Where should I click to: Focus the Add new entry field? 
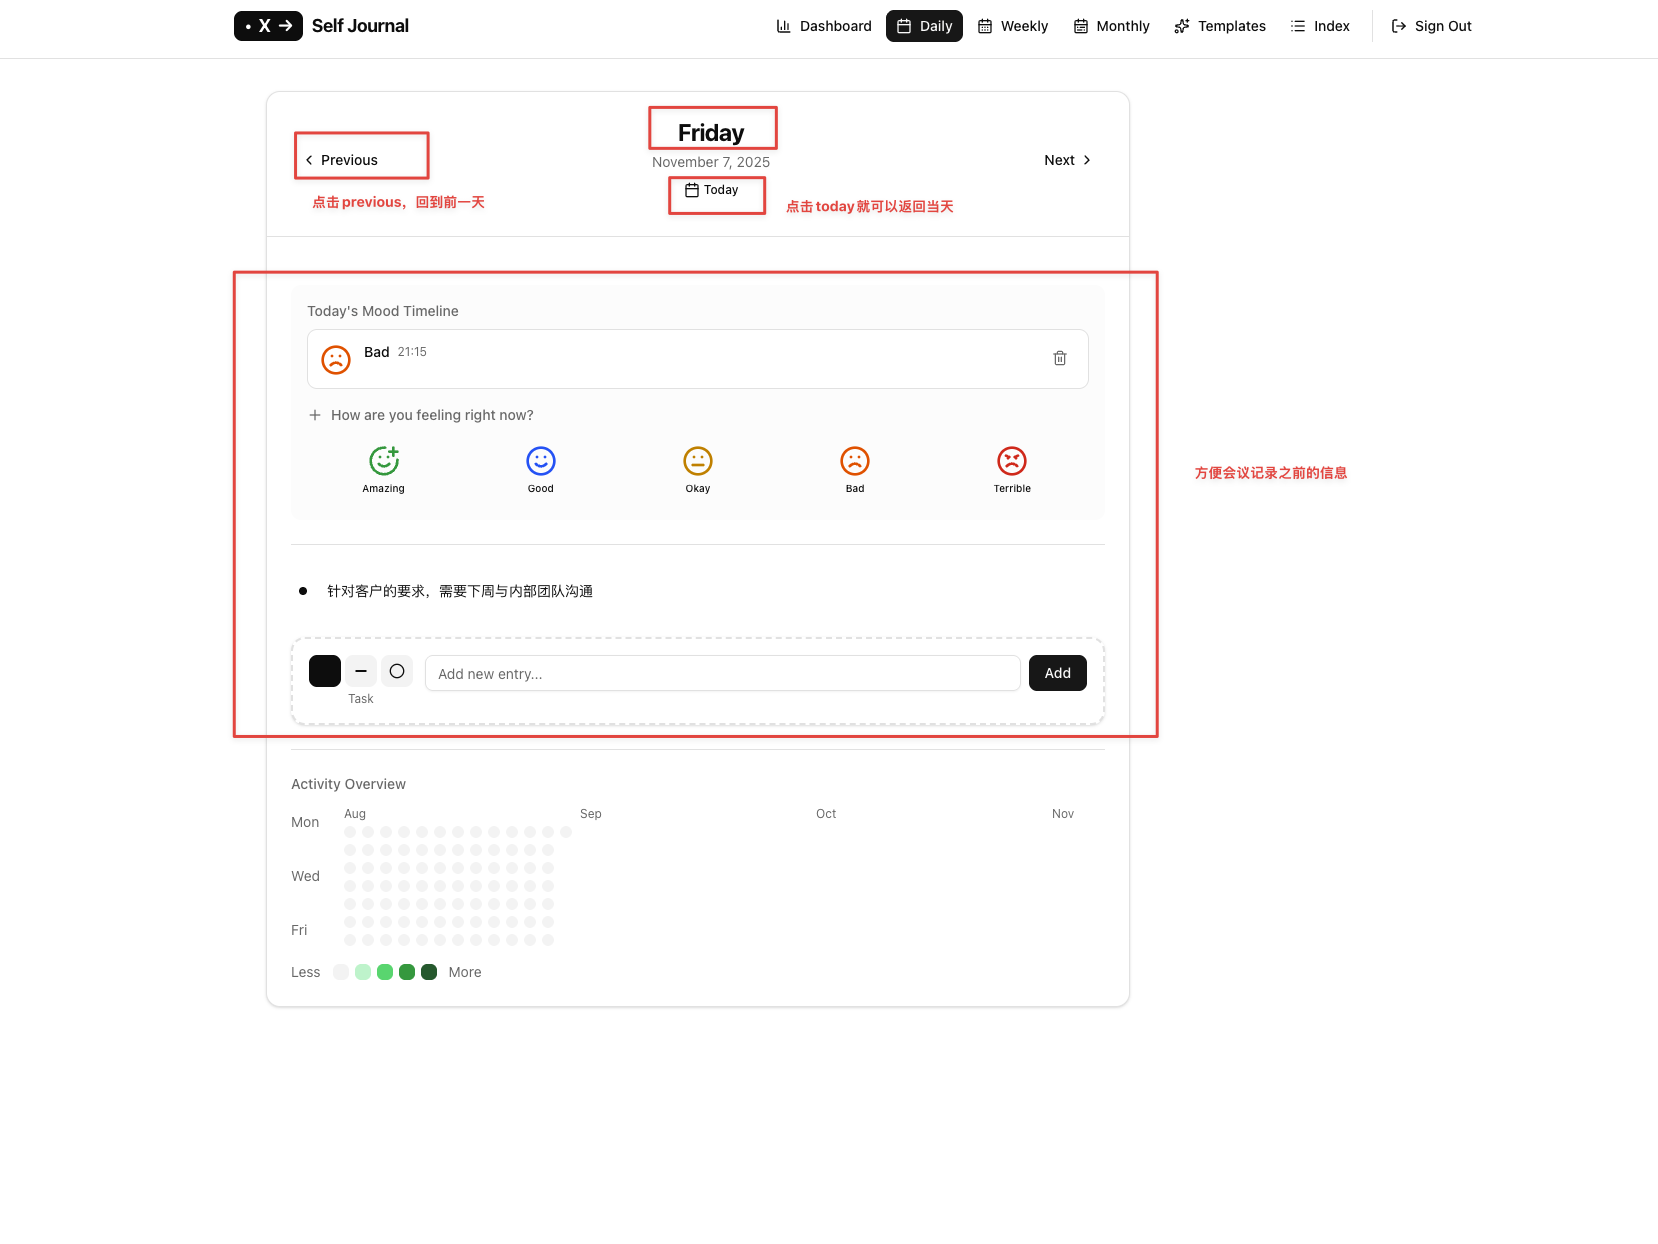[x=723, y=673]
